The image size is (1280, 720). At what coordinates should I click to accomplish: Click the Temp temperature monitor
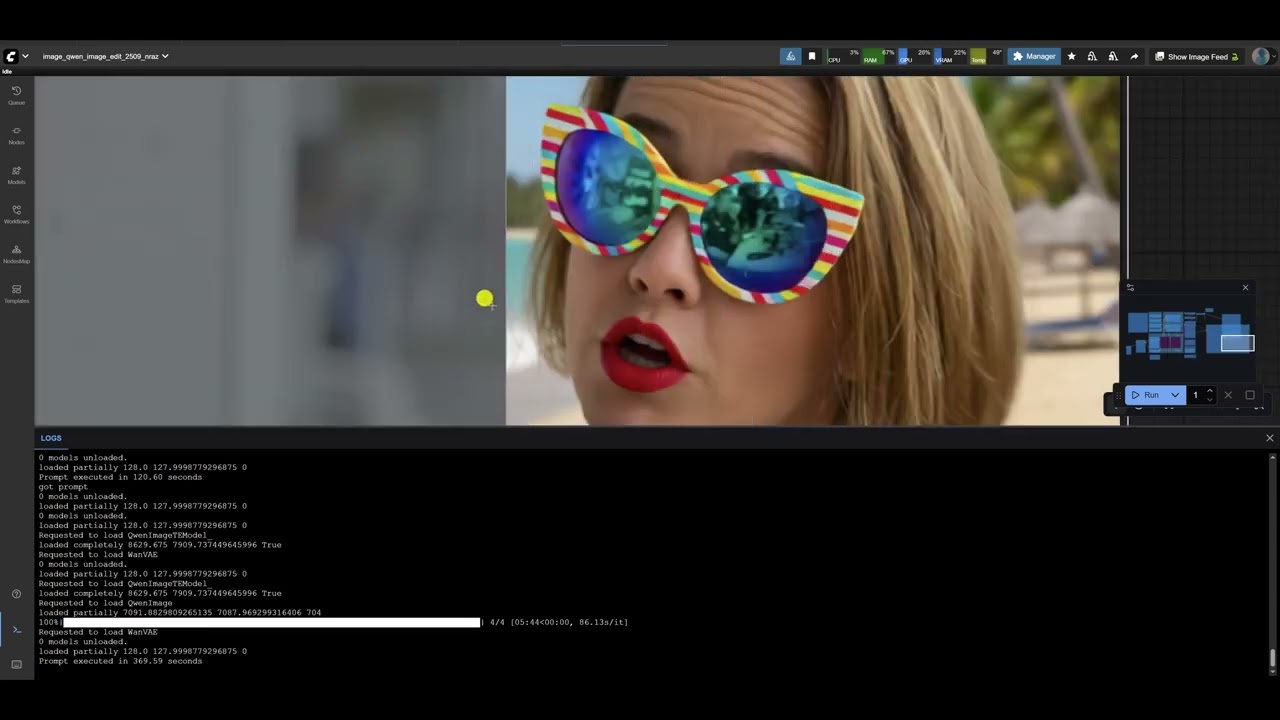point(986,56)
